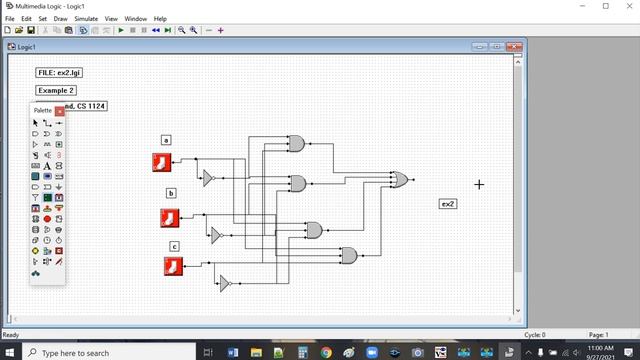Pick the stopwatch timer component in the Palette
This screenshot has width=640, height=360.
(59, 240)
